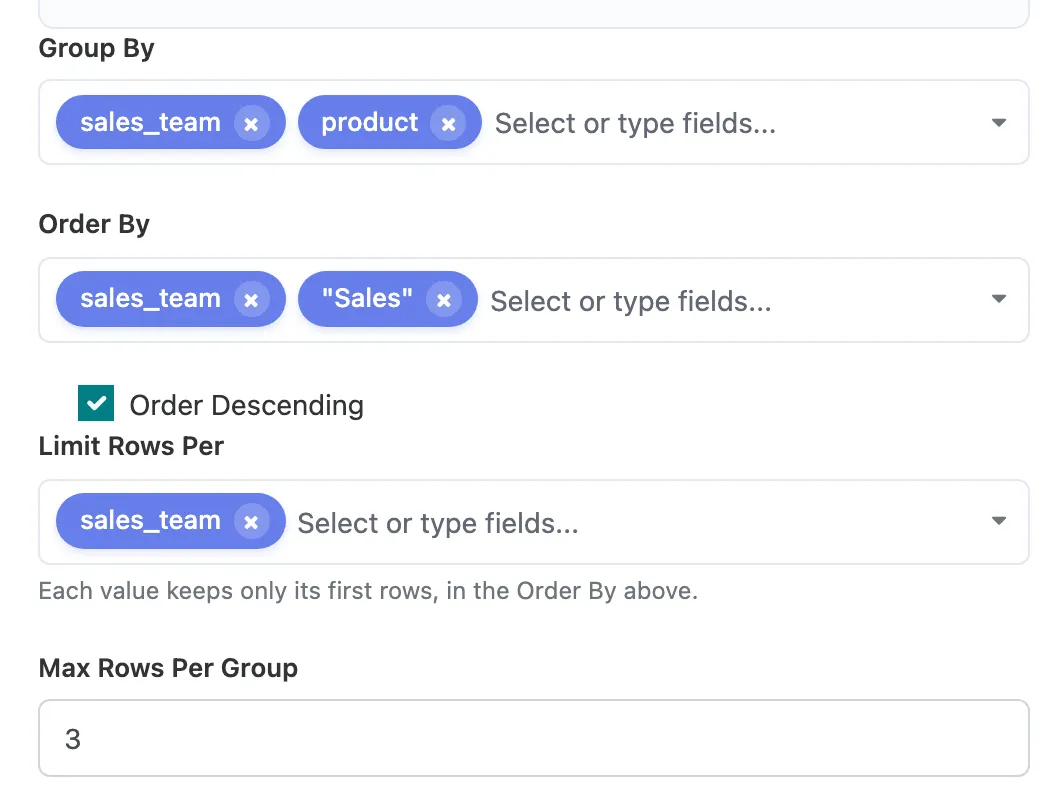Select sales_team tag label in Limit Rows Per
Viewport: 1040px width, 804px height.
point(151,521)
